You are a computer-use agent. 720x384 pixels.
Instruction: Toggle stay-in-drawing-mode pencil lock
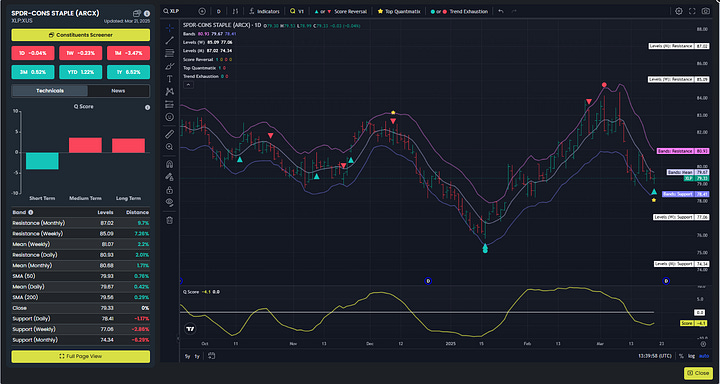tap(169, 177)
